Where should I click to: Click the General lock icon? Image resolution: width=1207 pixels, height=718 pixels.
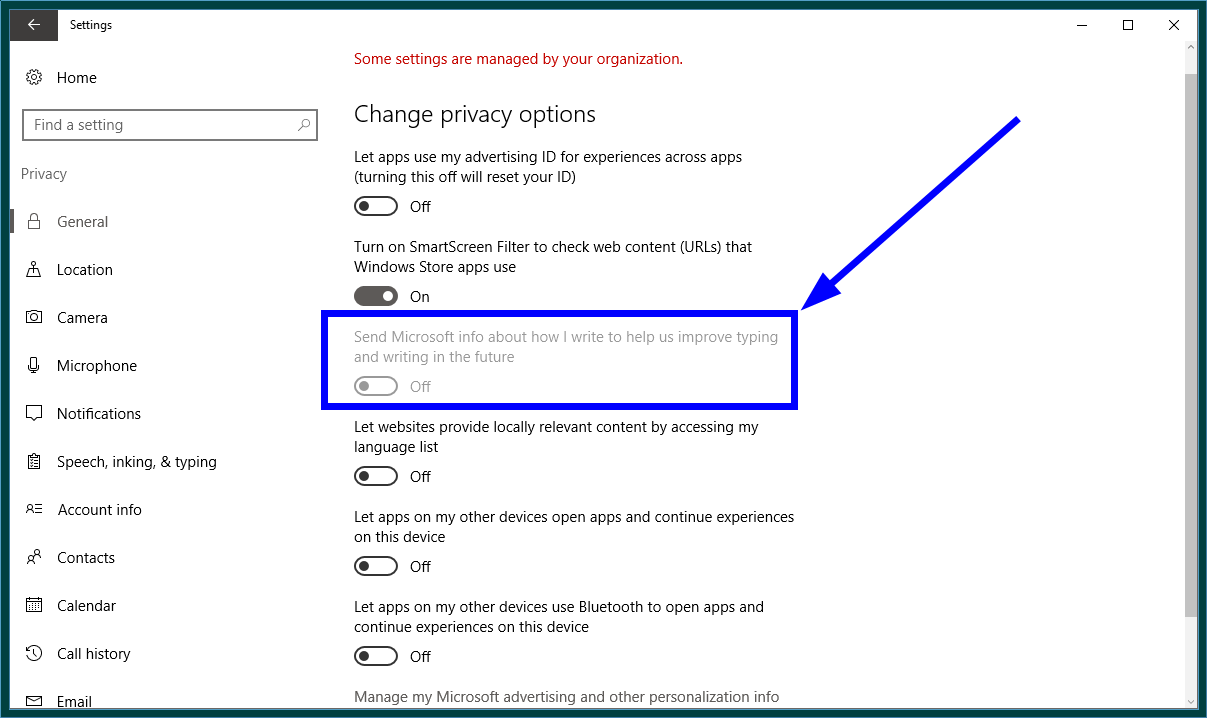[34, 221]
